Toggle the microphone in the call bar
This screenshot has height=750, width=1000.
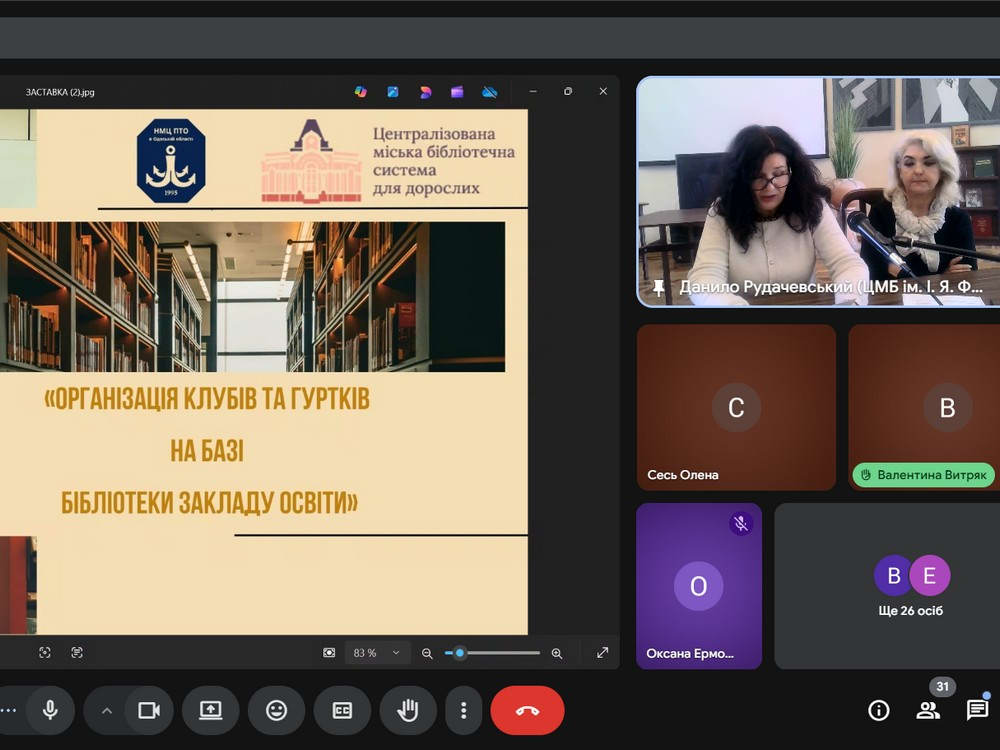tap(50, 710)
